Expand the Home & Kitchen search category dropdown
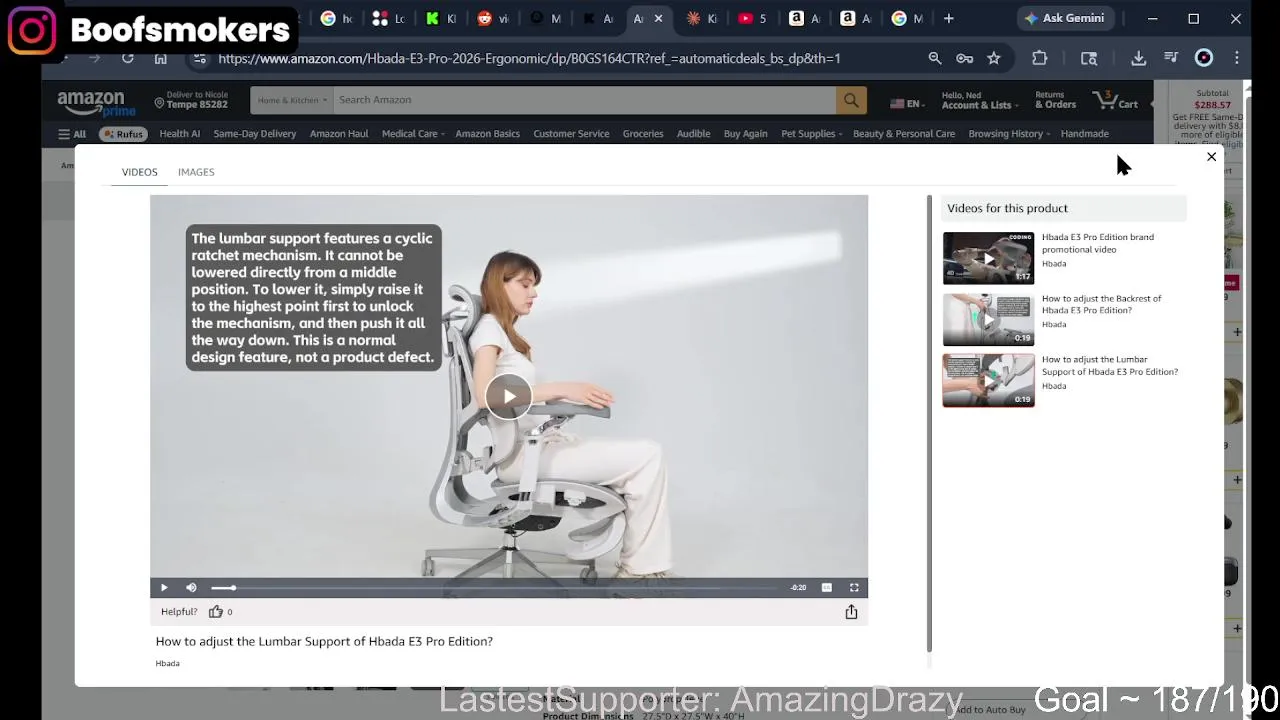The height and width of the screenshot is (720, 1280). click(x=290, y=100)
